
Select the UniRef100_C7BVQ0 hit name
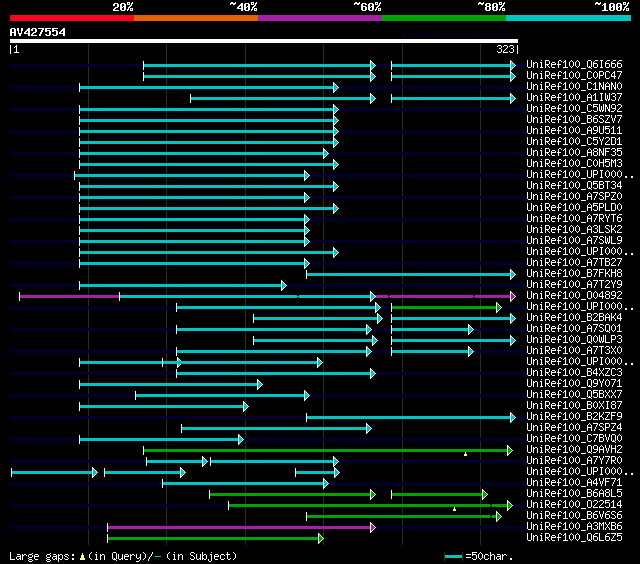(574, 439)
